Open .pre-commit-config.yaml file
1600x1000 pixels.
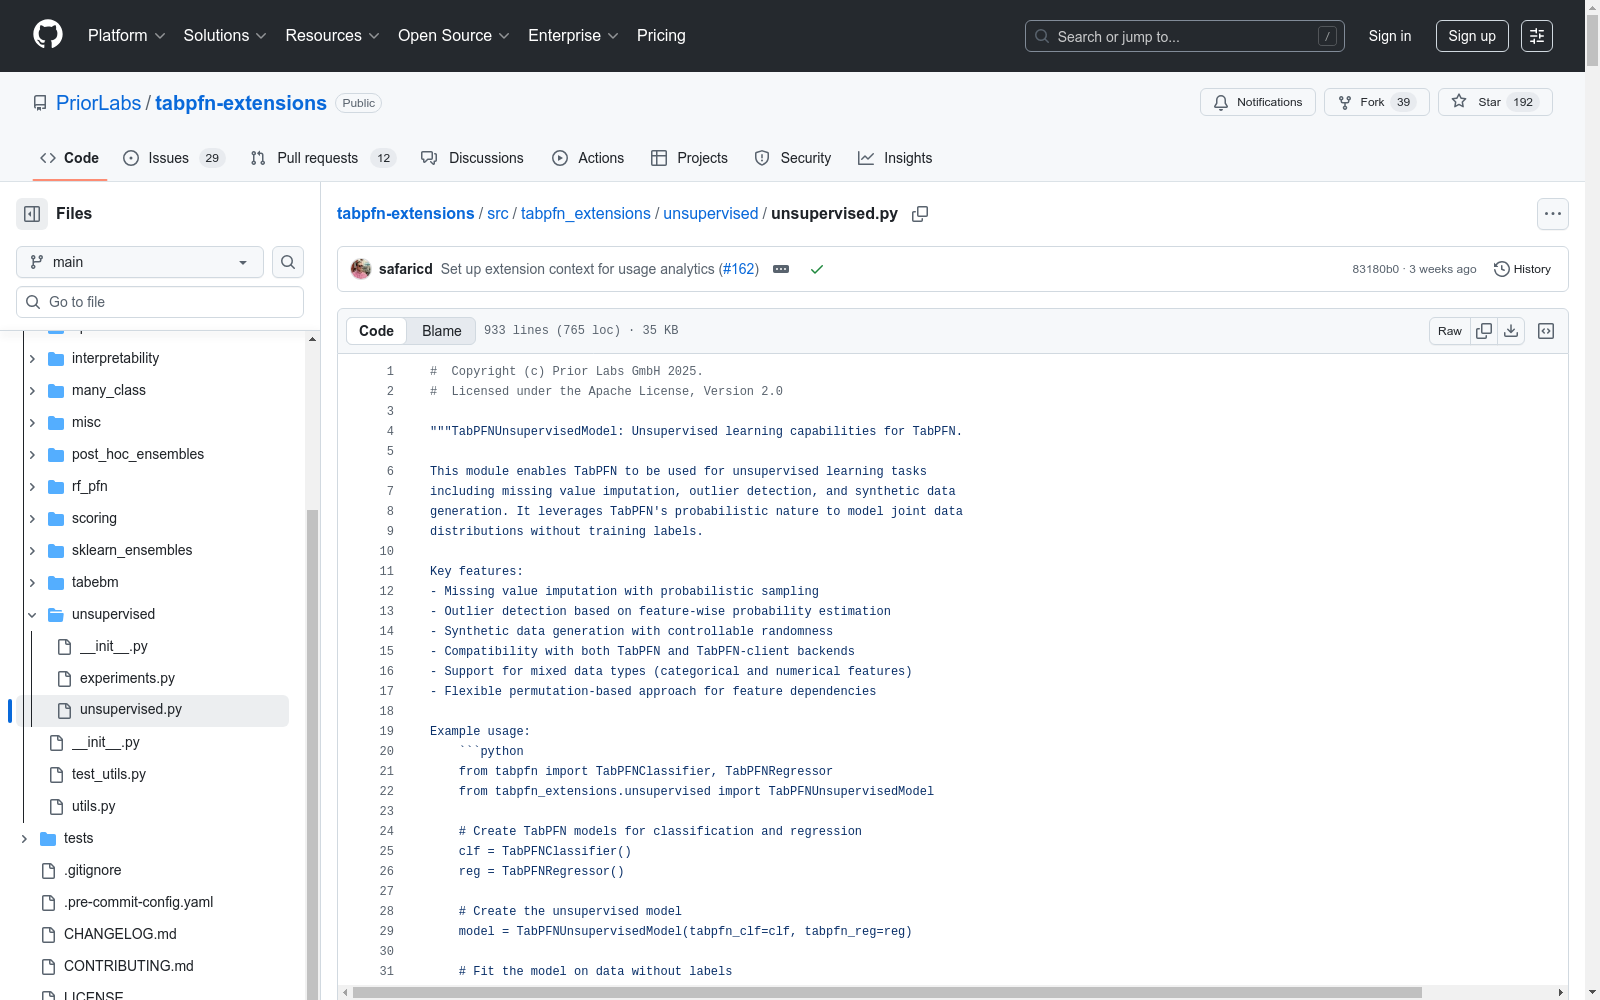click(139, 902)
